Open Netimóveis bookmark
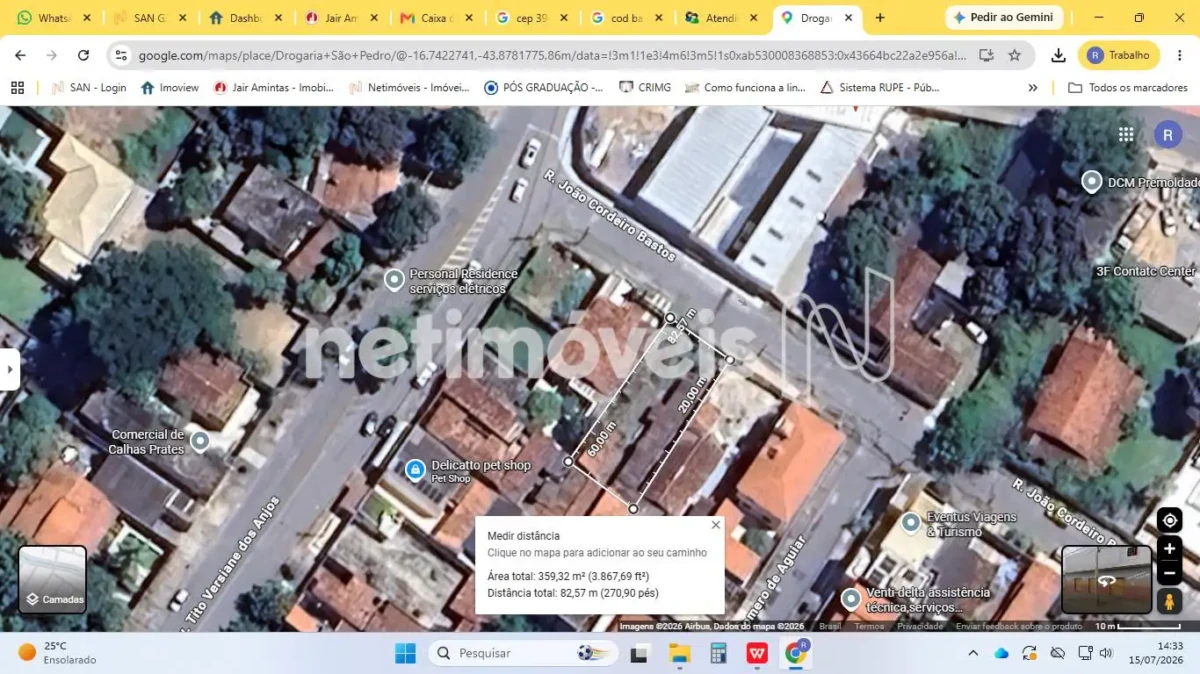1200x674 pixels. pos(408,88)
